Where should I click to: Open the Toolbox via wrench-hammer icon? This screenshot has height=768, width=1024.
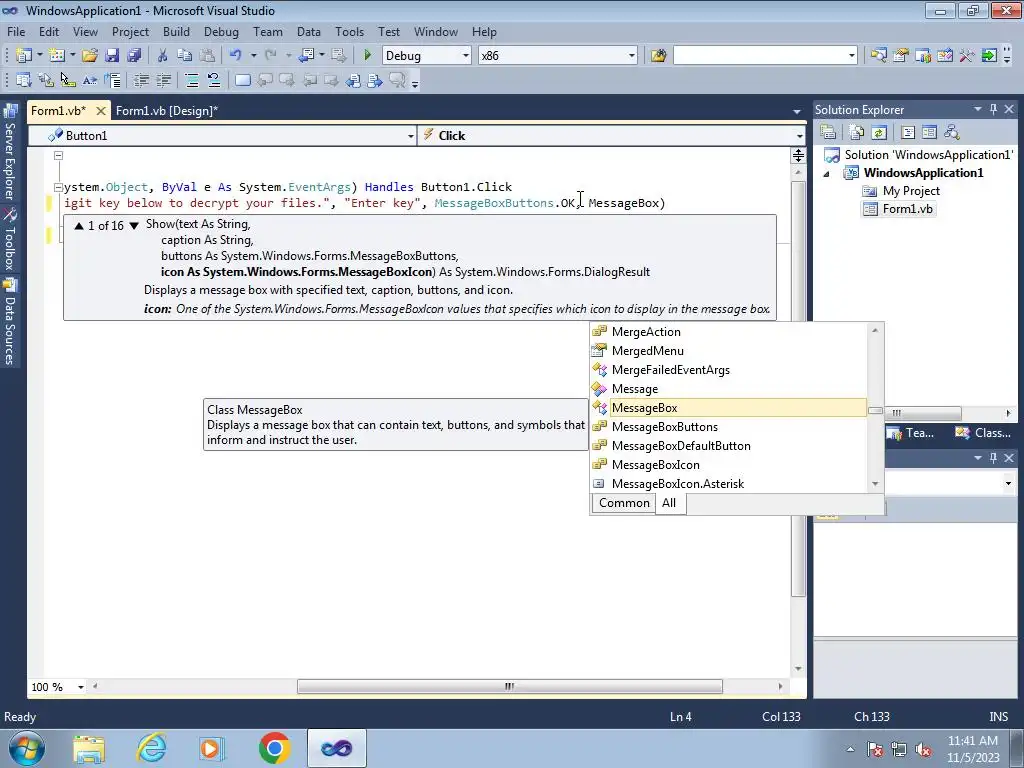tap(967, 56)
